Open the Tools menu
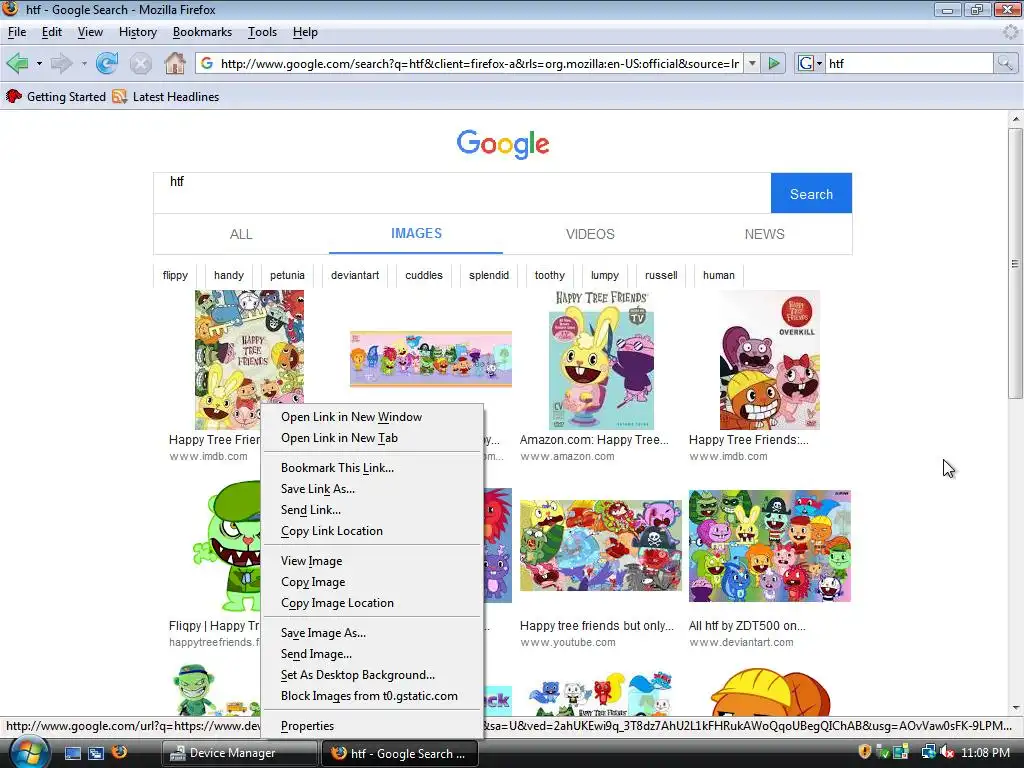Viewport: 1024px width, 768px height. coord(262,32)
